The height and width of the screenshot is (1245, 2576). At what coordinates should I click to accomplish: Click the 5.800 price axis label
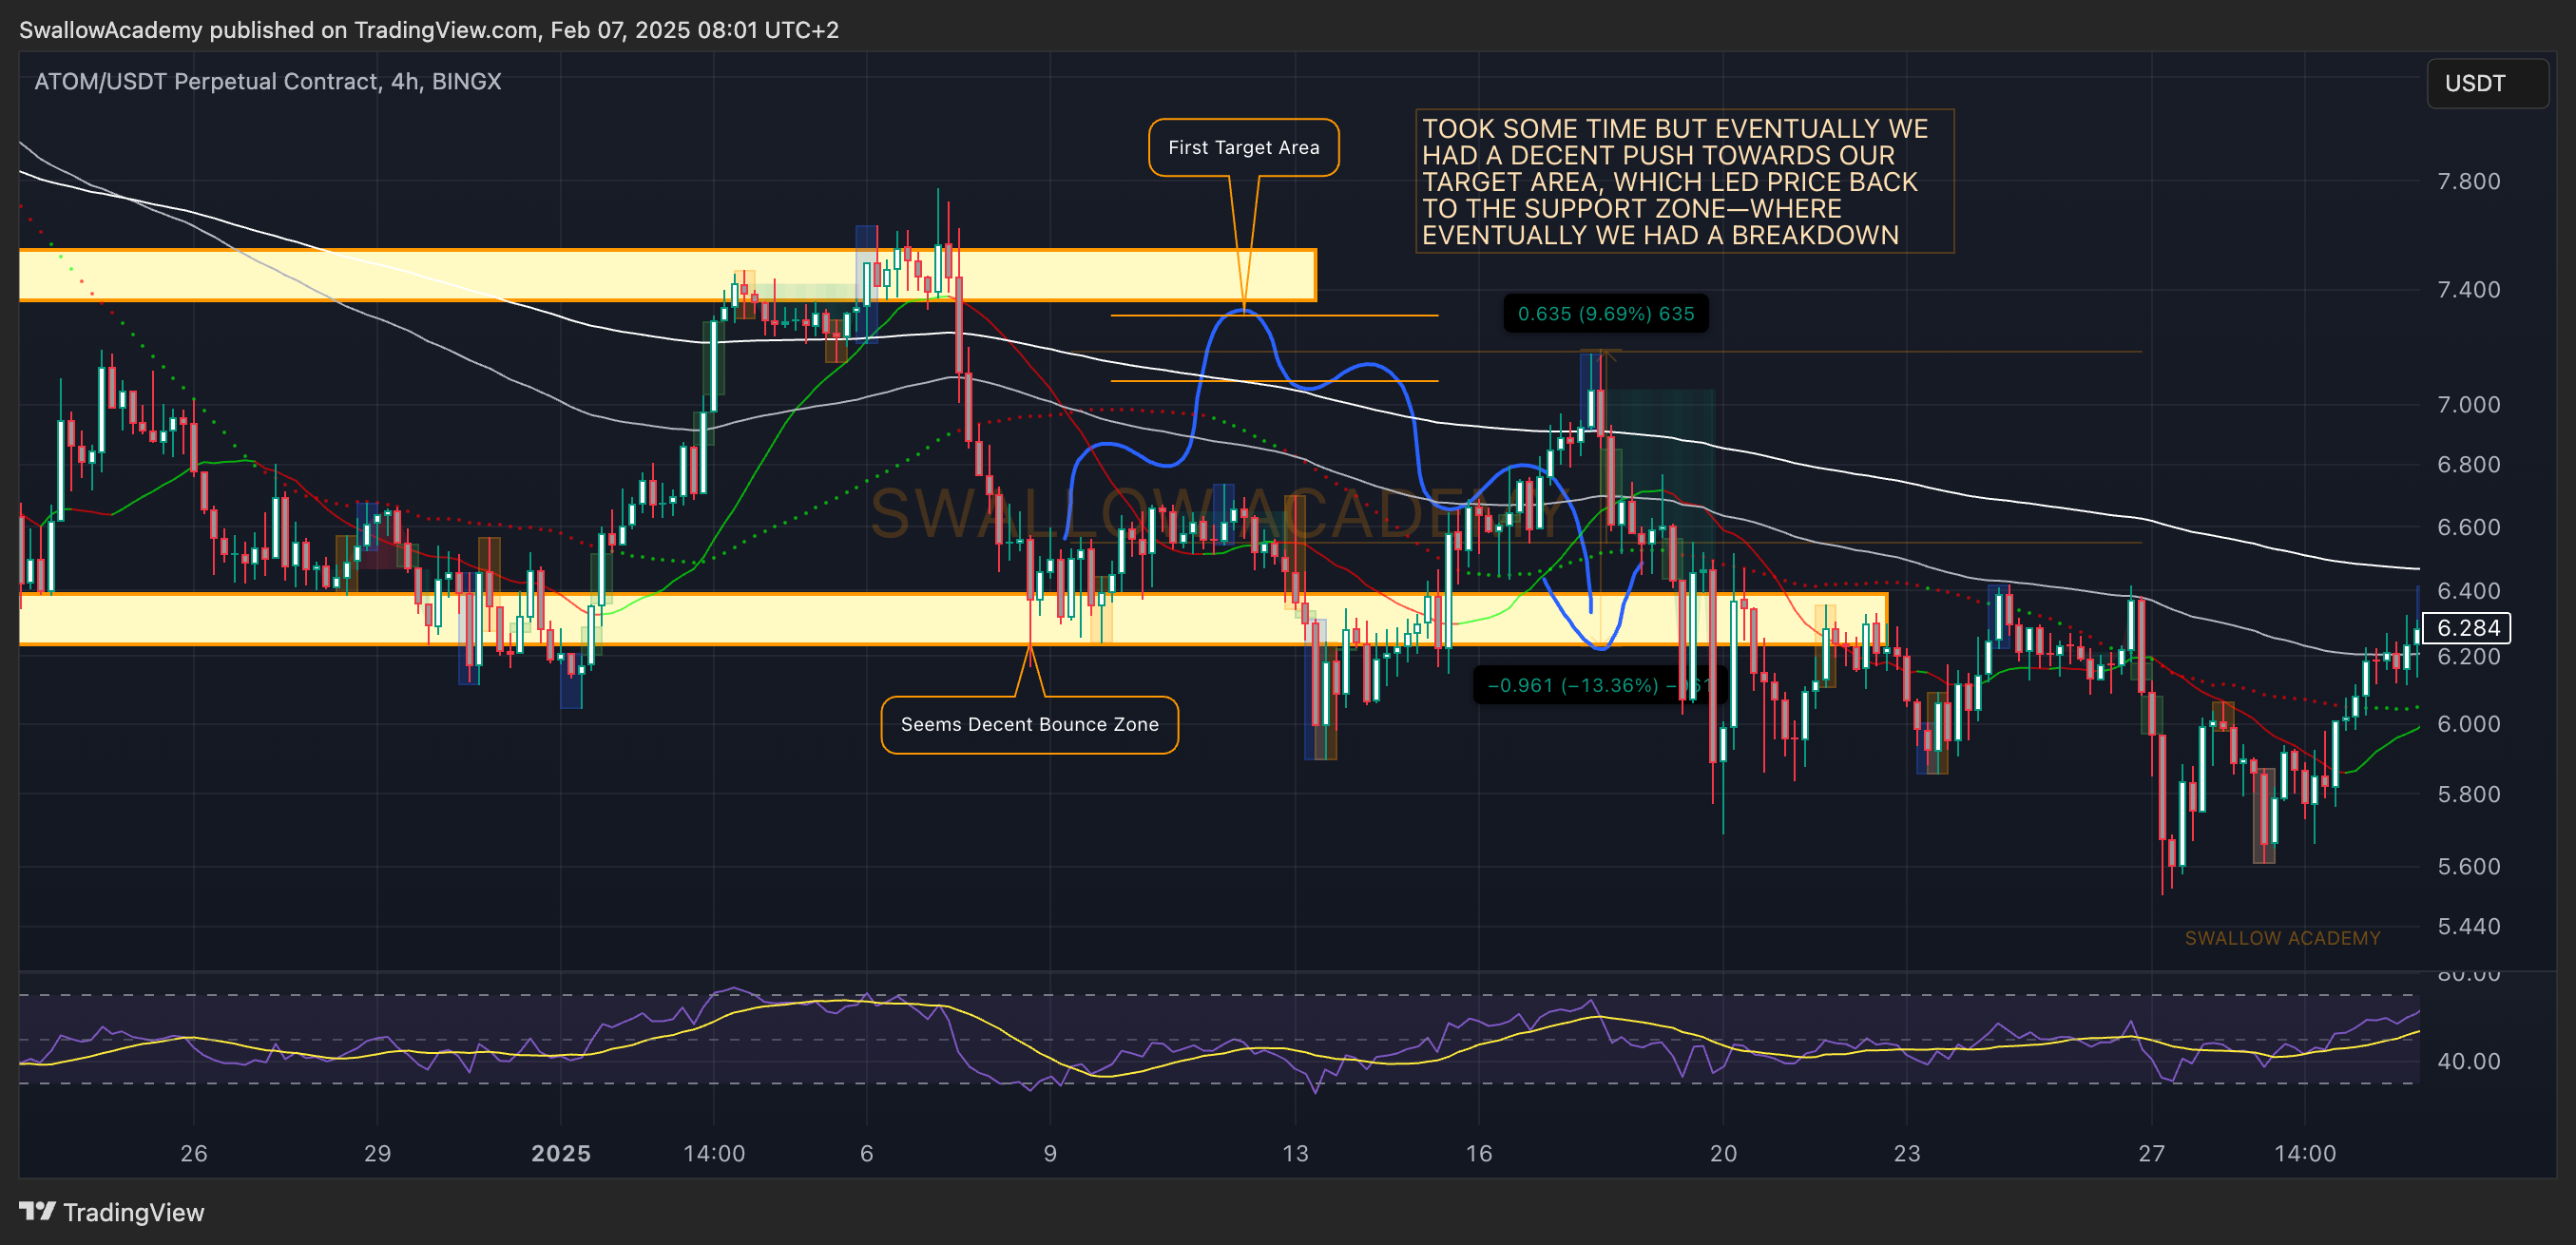point(2468,794)
